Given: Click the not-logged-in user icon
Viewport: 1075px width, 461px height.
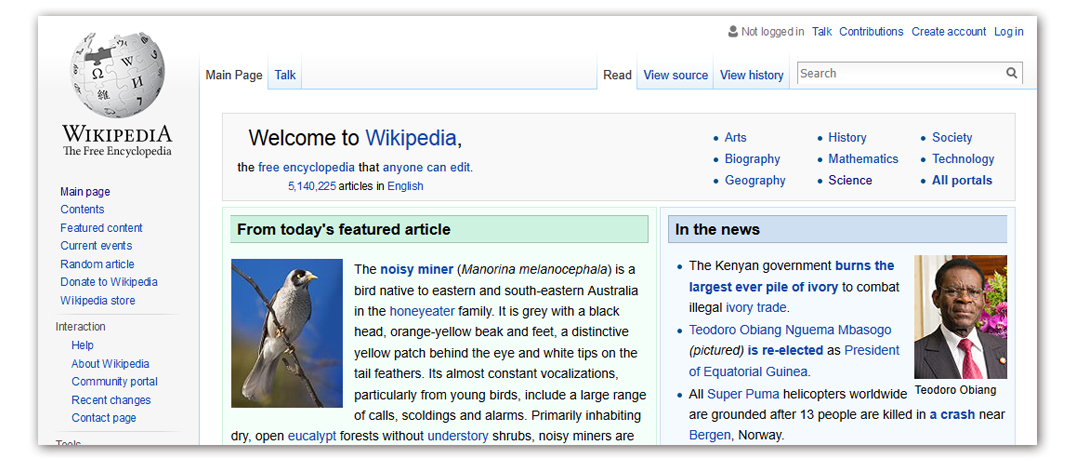Looking at the screenshot, I should (733, 32).
